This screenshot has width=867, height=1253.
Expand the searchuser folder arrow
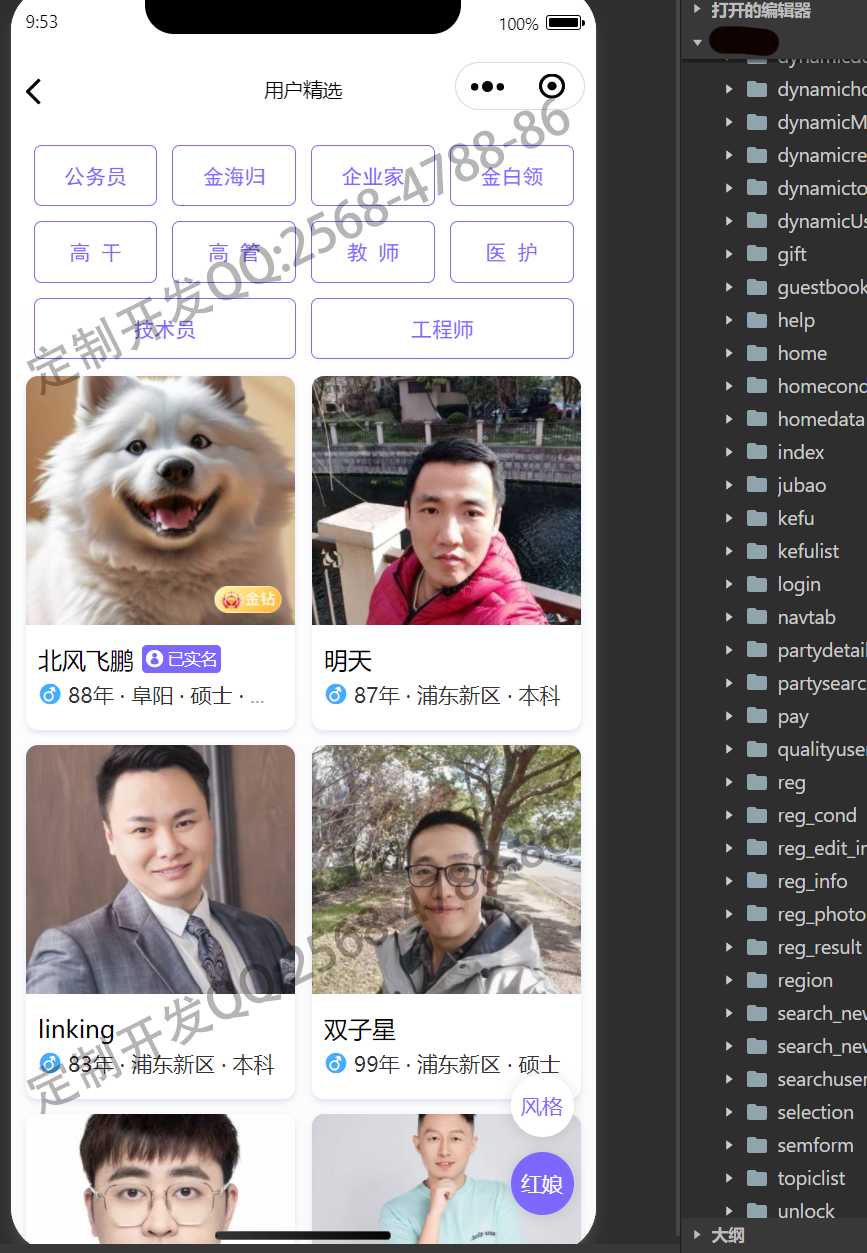point(729,1079)
